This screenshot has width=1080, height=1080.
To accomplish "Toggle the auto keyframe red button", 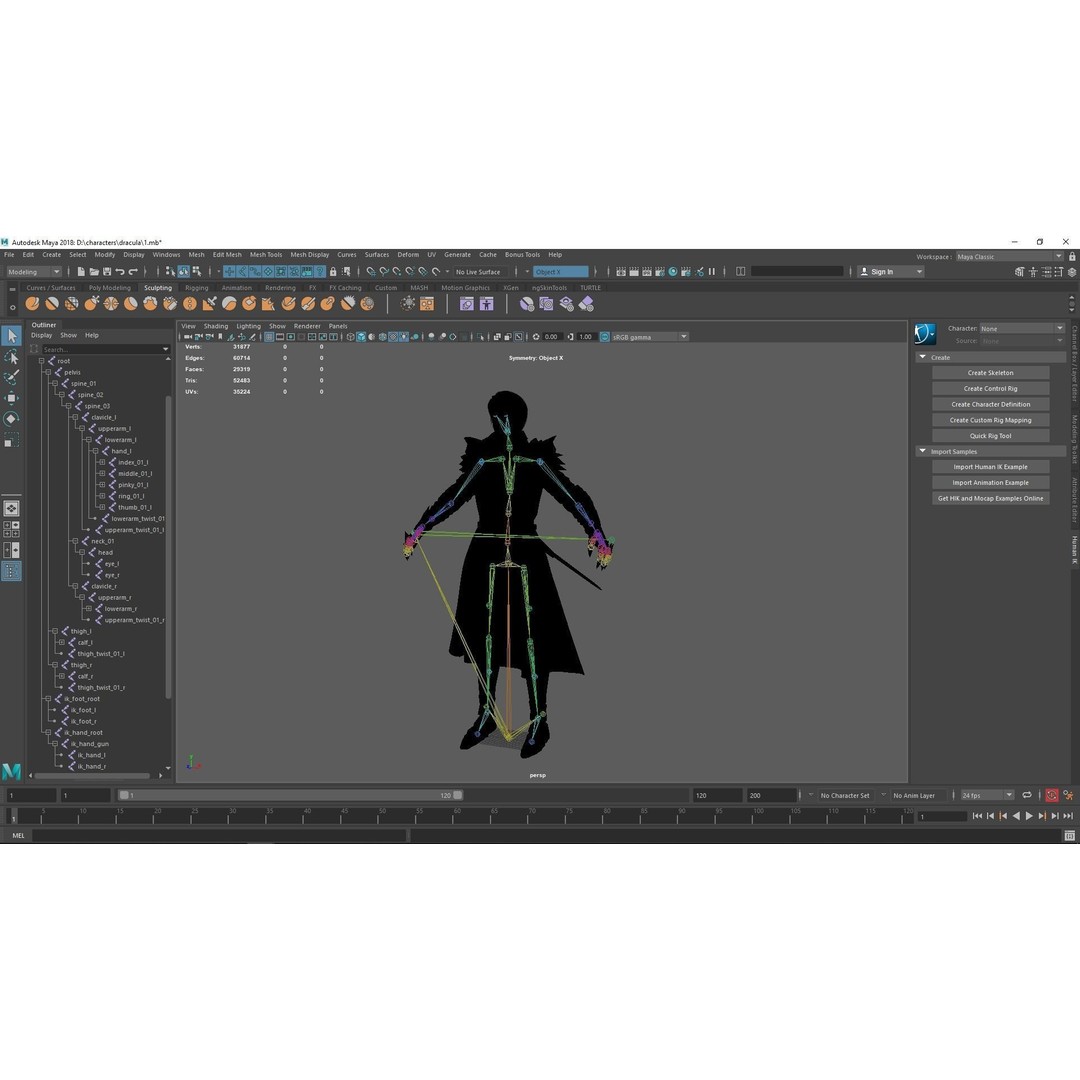I will pyautogui.click(x=1051, y=796).
